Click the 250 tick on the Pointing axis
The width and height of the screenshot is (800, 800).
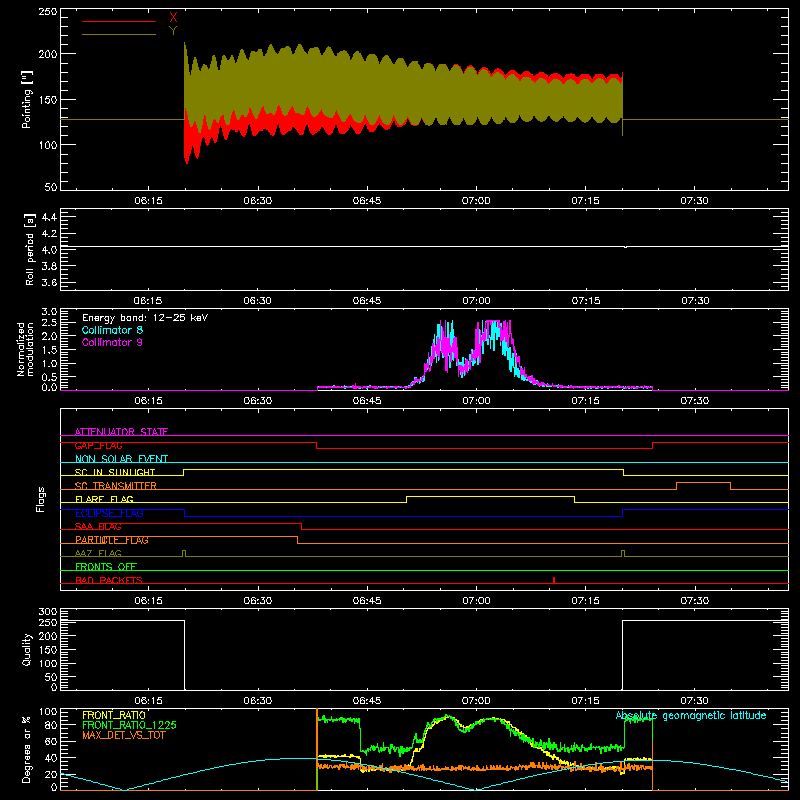pyautogui.click(x=47, y=11)
